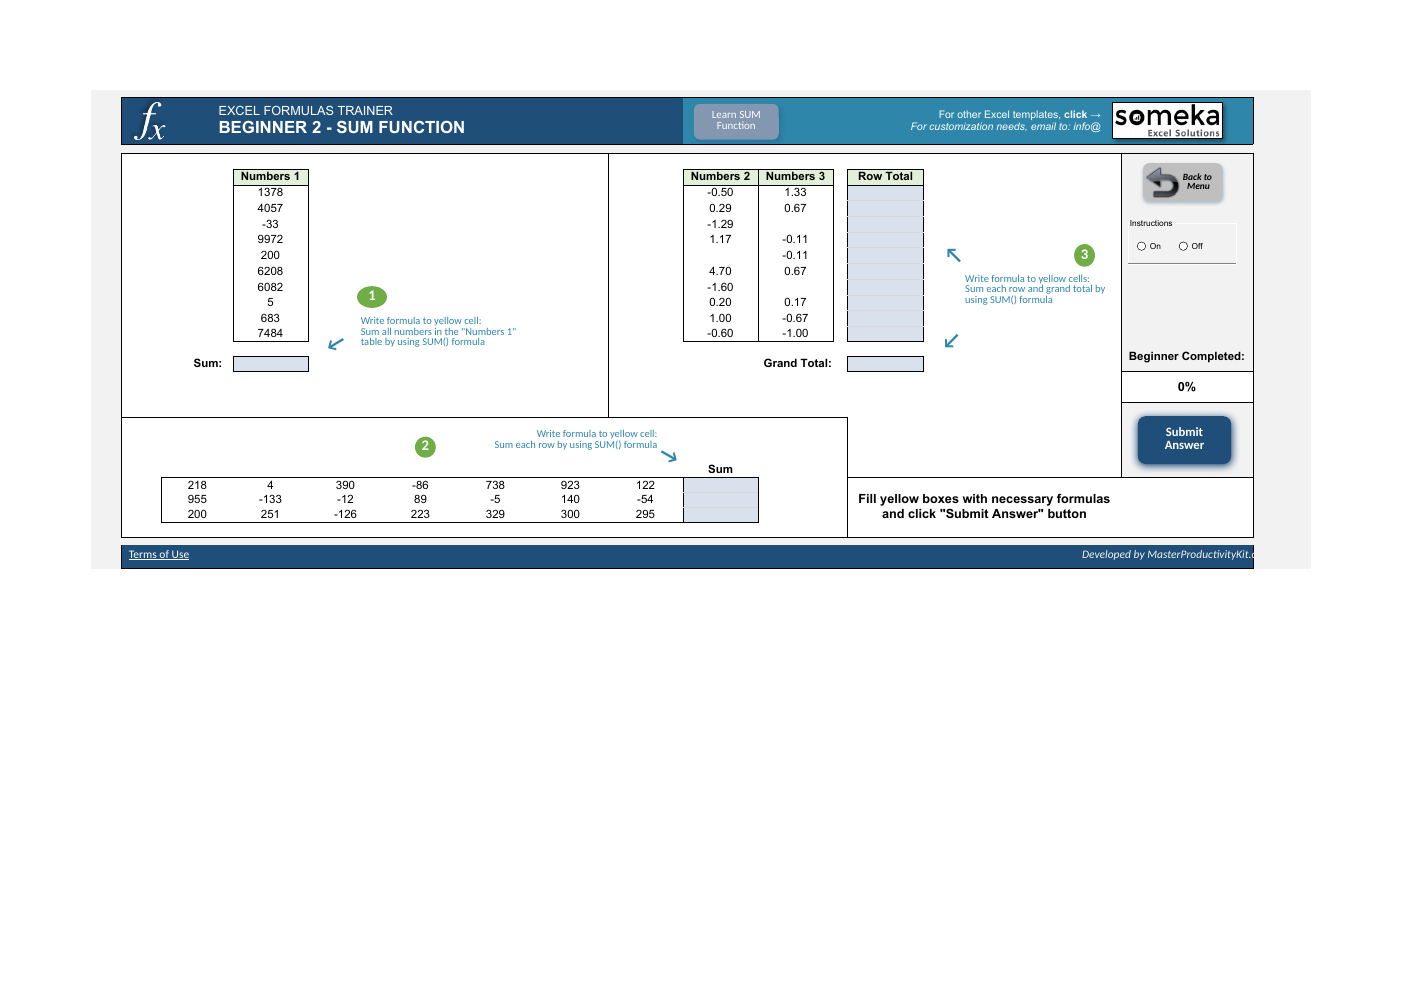
Task: Click the Developed by MasterProductivityKit text
Action: [x=1168, y=555]
